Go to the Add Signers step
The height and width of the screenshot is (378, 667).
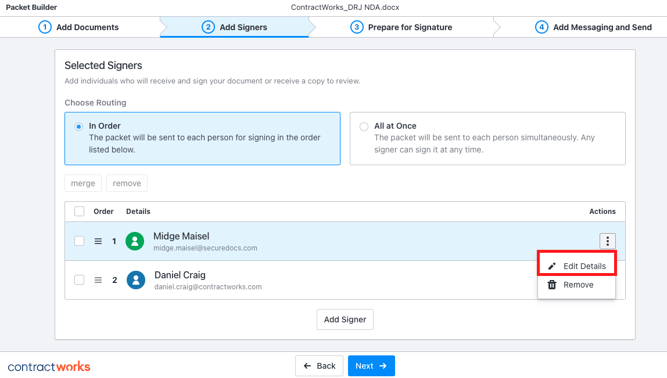tap(234, 27)
